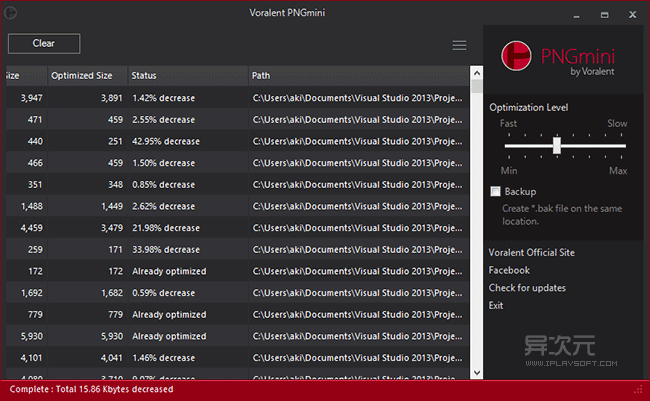Click the PNGmini red logo icon
650x401 pixels.
click(x=516, y=54)
